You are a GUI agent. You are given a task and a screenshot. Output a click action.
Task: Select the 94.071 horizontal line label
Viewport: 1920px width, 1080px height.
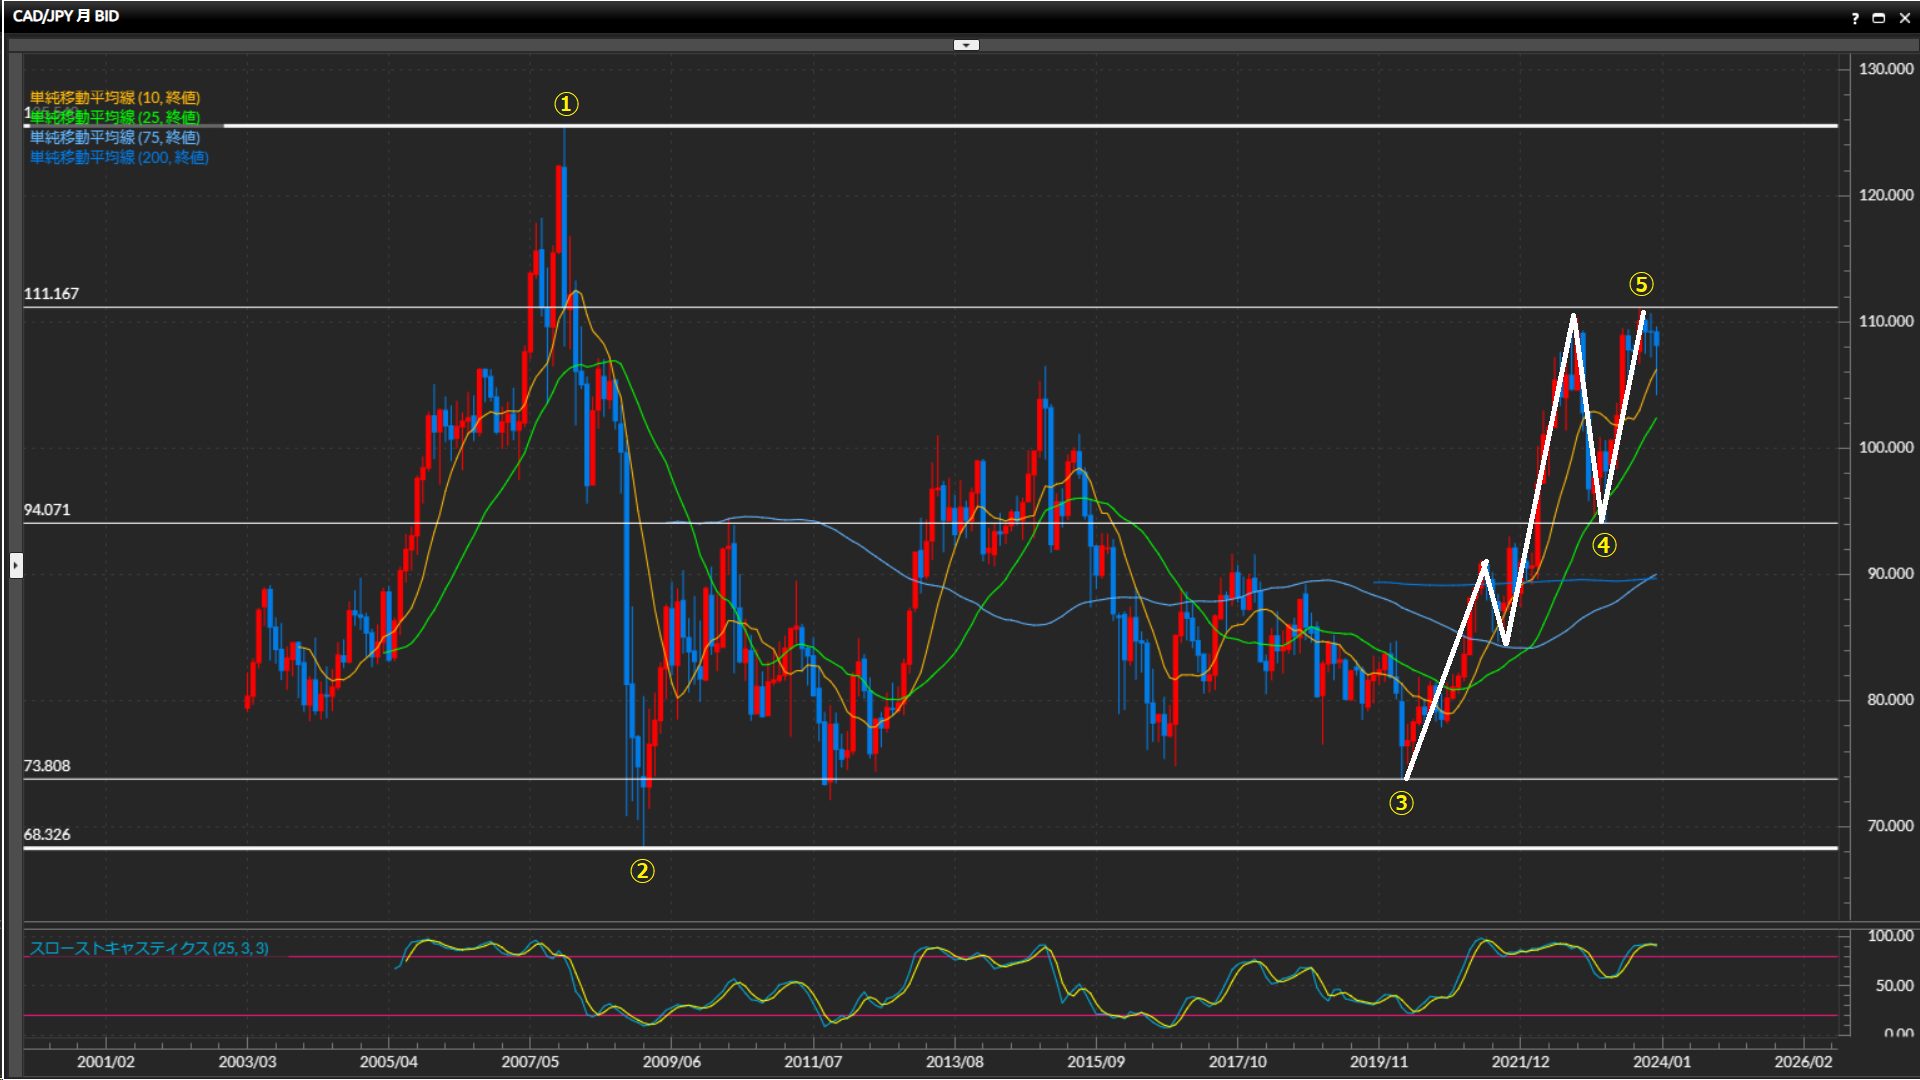tap(47, 510)
